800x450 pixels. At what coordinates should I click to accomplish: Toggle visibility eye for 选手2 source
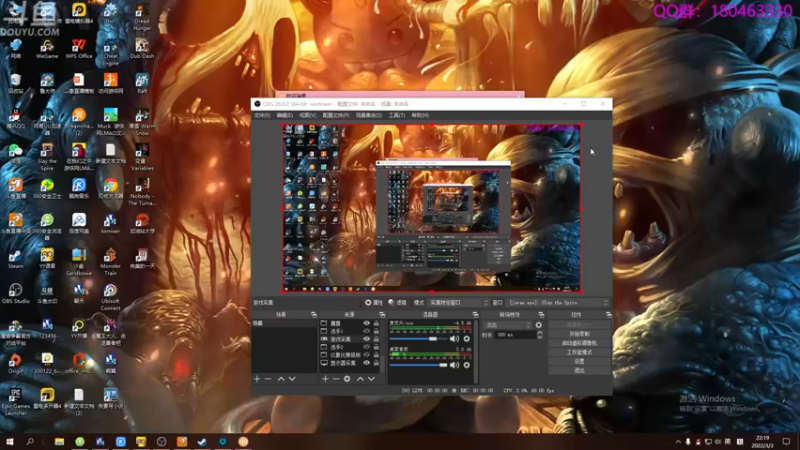click(366, 347)
